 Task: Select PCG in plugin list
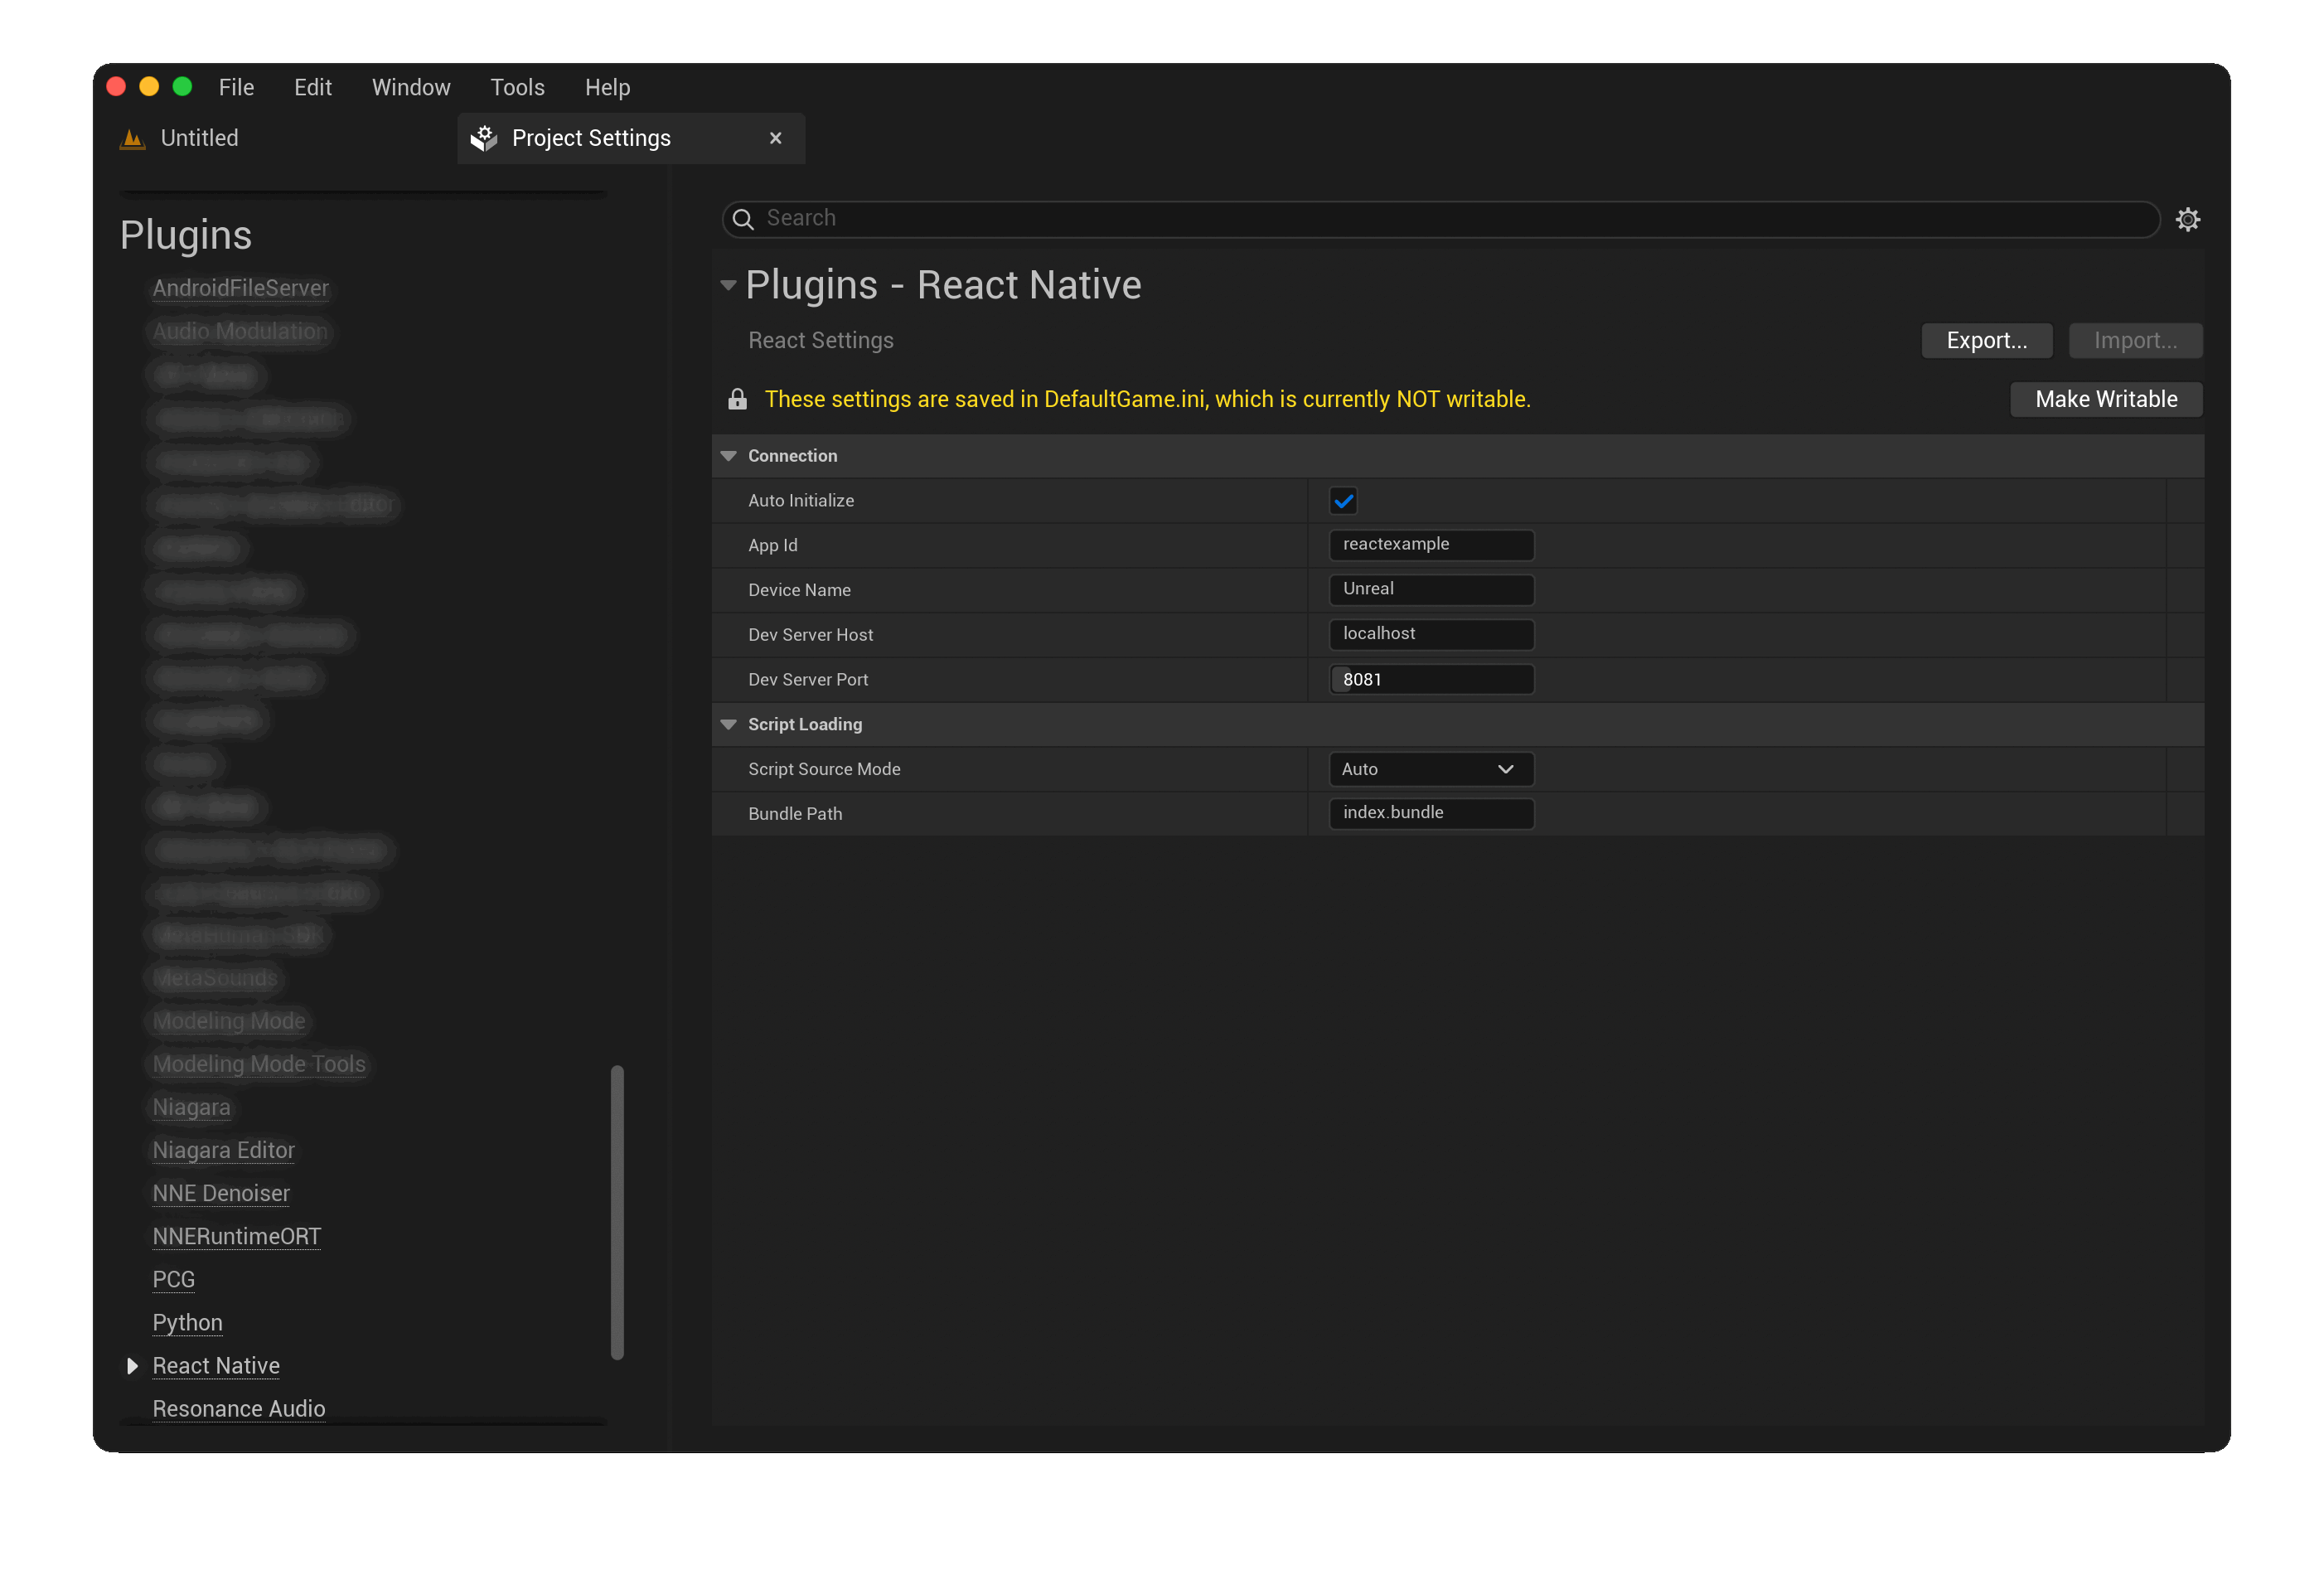(x=174, y=1280)
